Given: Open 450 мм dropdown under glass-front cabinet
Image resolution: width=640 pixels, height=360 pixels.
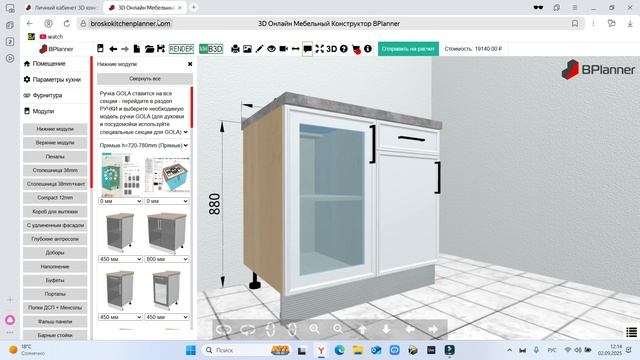Looking at the screenshot, I should [x=167, y=317].
